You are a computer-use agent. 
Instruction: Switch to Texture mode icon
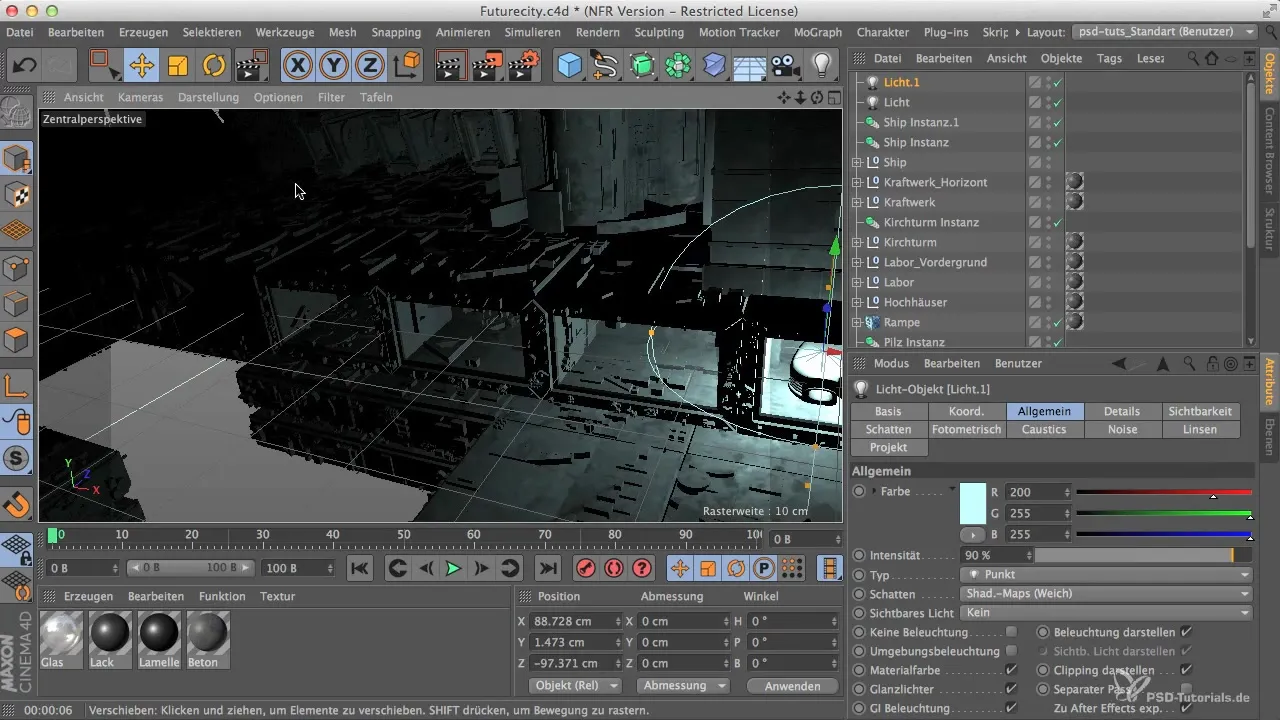17,194
